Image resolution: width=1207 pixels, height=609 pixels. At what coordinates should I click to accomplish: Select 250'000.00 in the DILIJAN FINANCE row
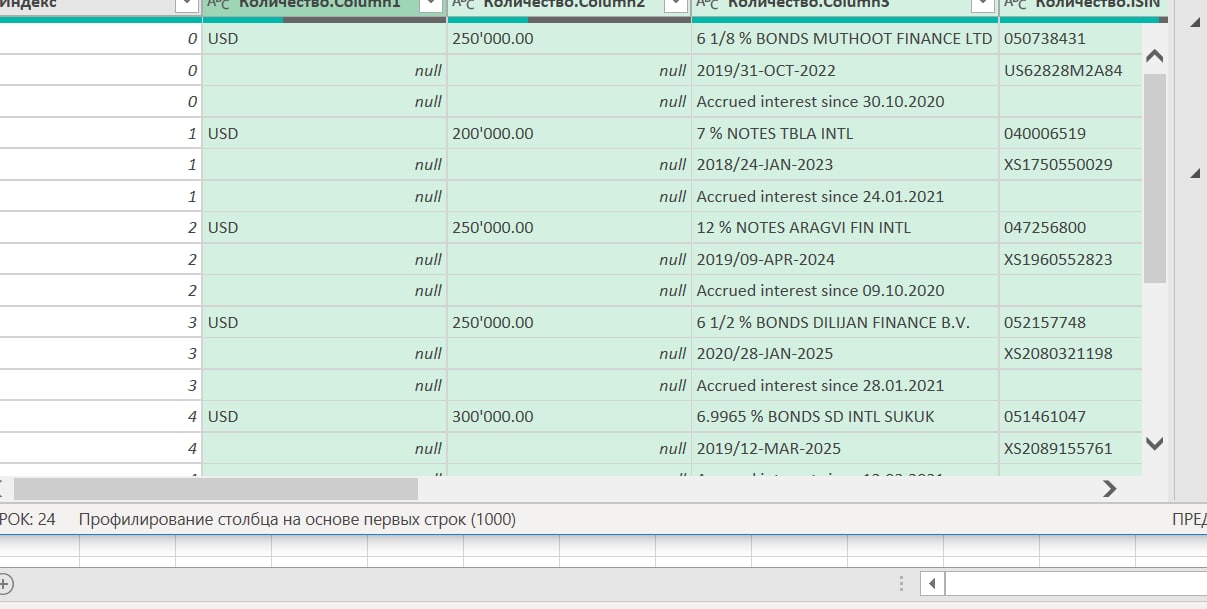[569, 323]
